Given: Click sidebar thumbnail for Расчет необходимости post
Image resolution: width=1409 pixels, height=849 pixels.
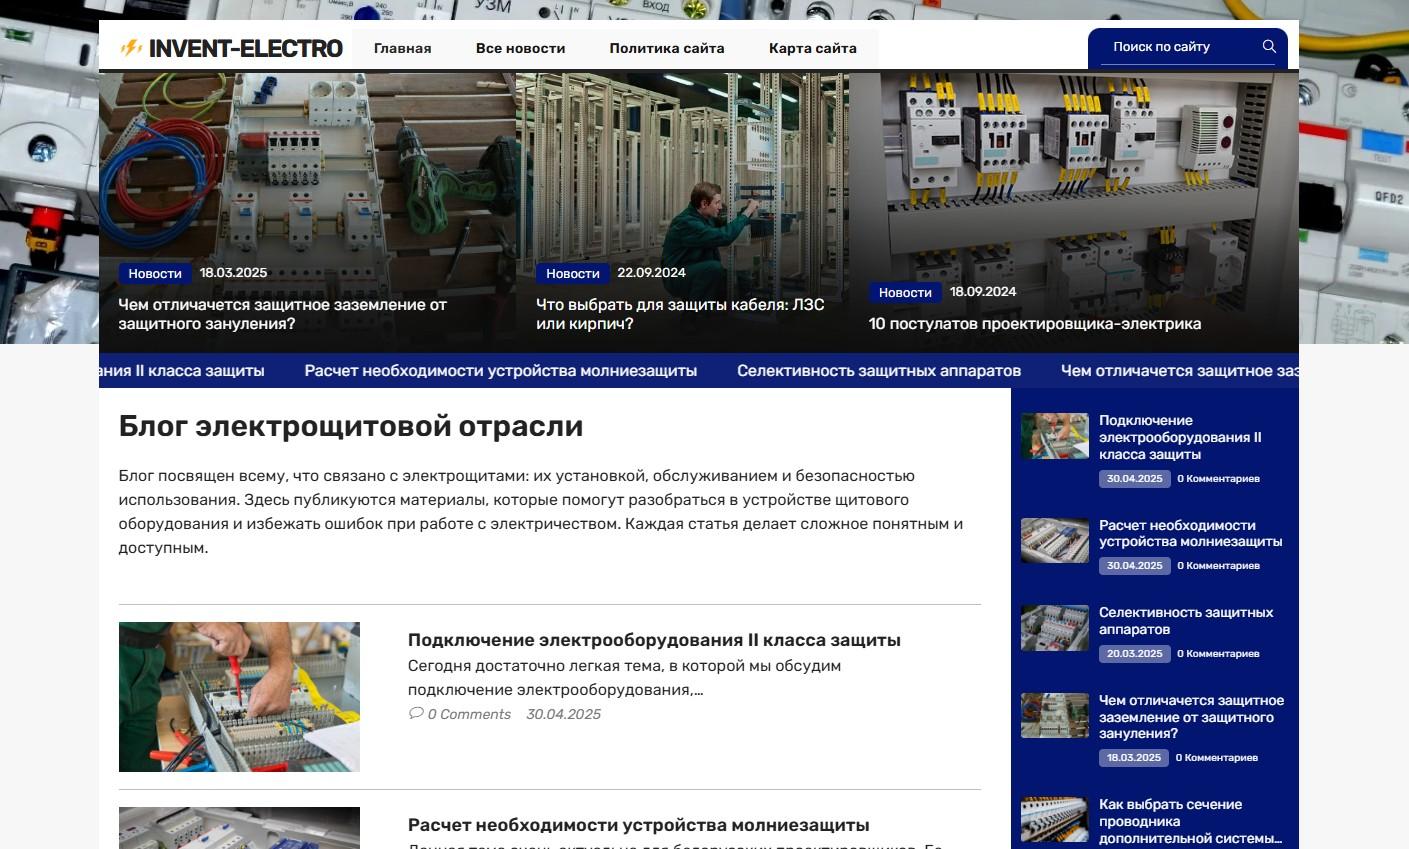Looking at the screenshot, I should tap(1055, 540).
